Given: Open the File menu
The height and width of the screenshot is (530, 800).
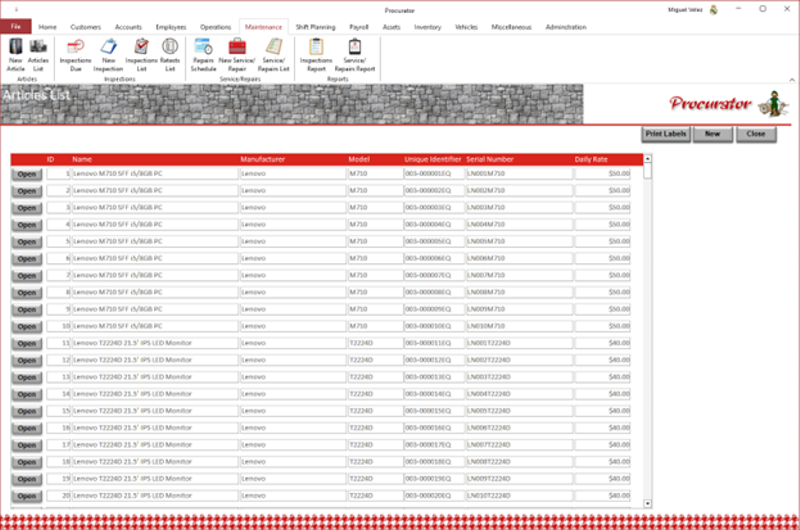Looking at the screenshot, I should point(16,27).
